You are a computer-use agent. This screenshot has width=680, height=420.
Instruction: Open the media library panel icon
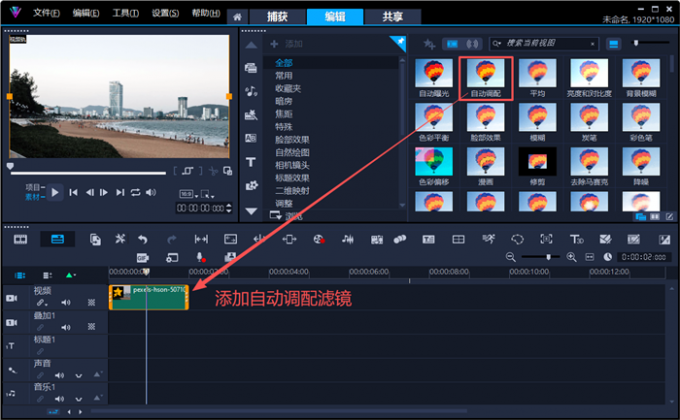tap(251, 68)
